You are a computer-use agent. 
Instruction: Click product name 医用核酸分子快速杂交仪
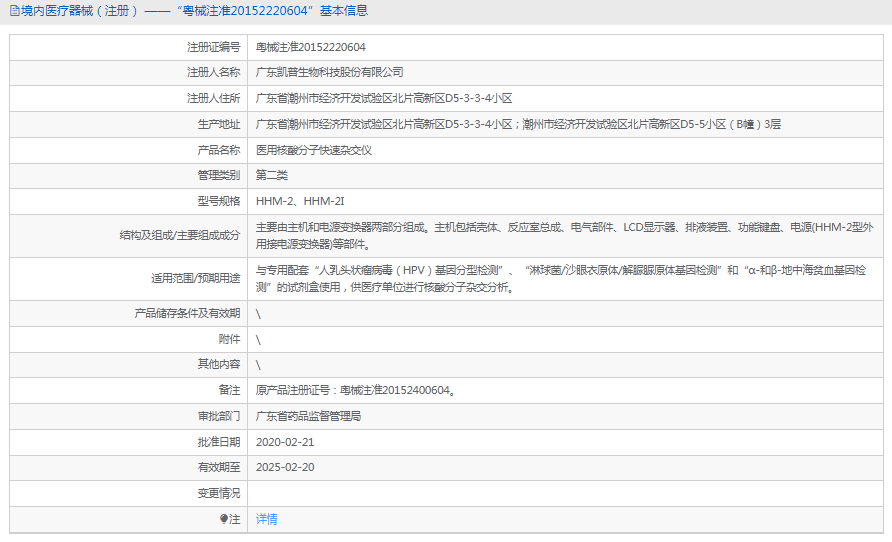pos(313,150)
